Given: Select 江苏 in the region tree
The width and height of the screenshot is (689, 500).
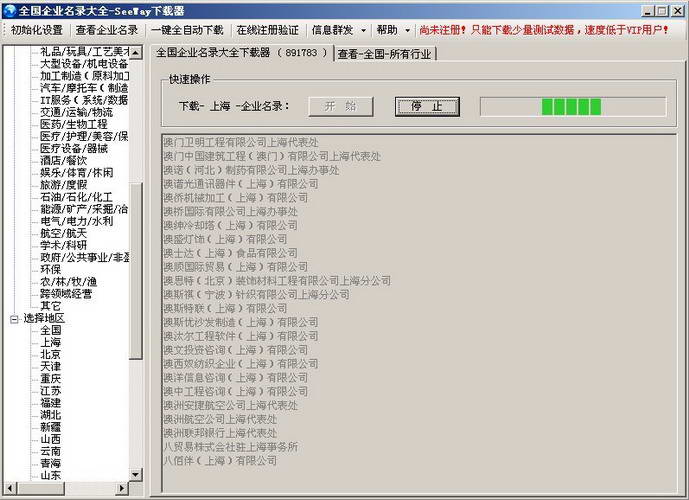Looking at the screenshot, I should (x=51, y=391).
